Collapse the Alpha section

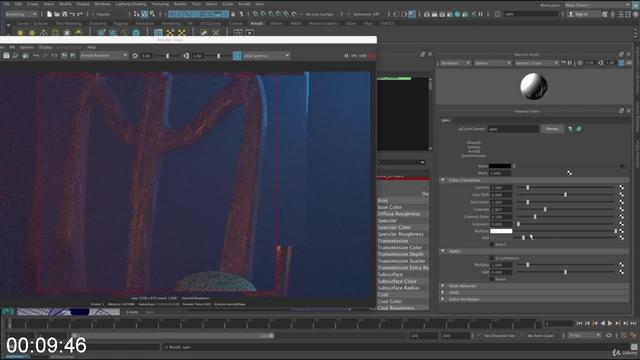click(x=442, y=251)
